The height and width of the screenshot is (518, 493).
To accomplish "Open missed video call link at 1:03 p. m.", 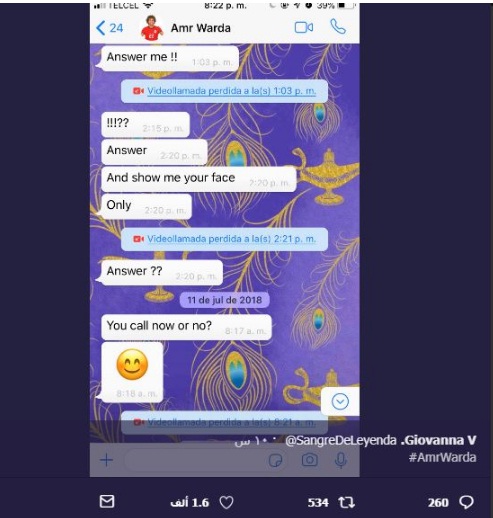I will click(231, 91).
